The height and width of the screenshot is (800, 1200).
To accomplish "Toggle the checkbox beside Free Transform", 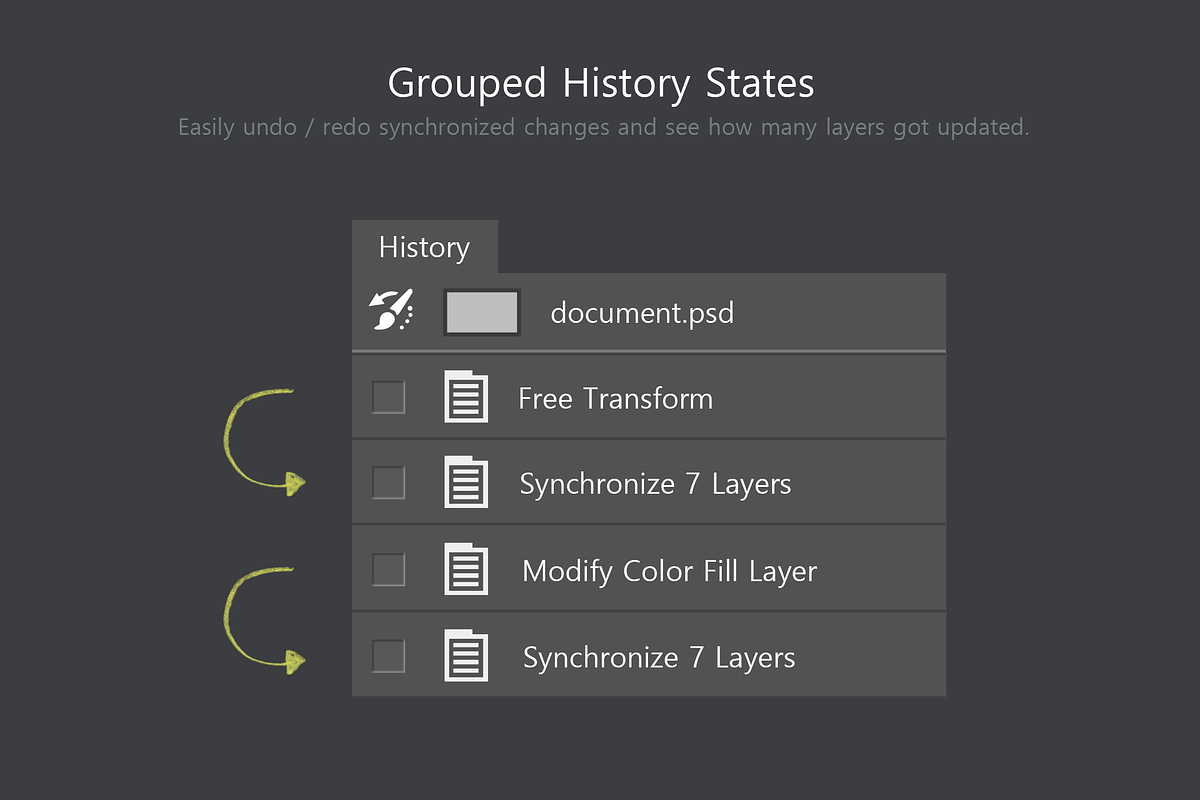I will pyautogui.click(x=388, y=397).
